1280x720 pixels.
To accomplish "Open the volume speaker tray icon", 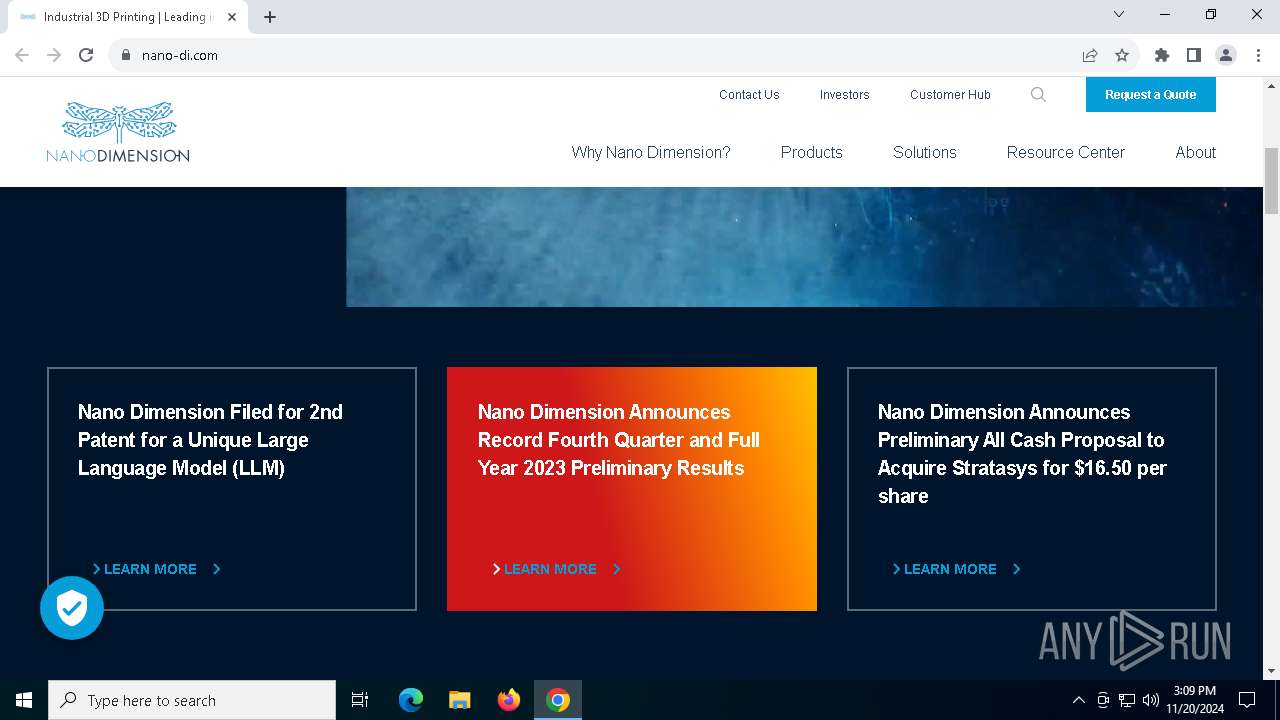I will 1151,700.
